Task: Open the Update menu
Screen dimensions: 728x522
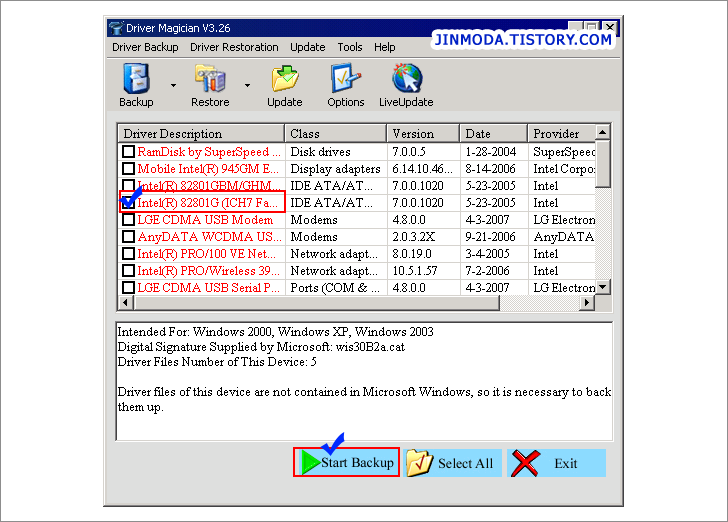Action: (x=308, y=47)
